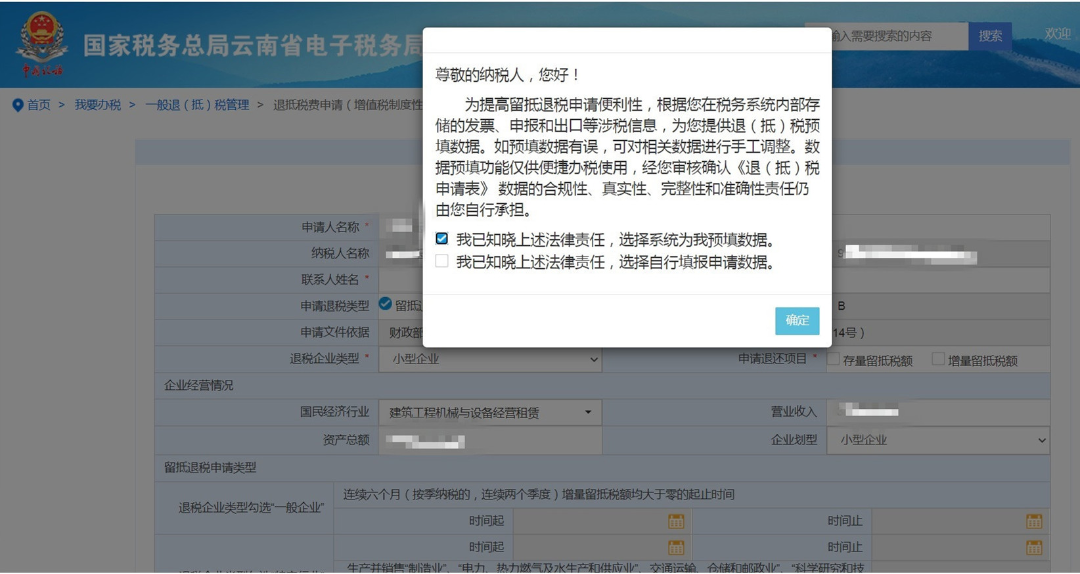This screenshot has height=574, width=1080.
Task: Open 企业划型 dropdown
Action: pyautogui.click(x=938, y=440)
